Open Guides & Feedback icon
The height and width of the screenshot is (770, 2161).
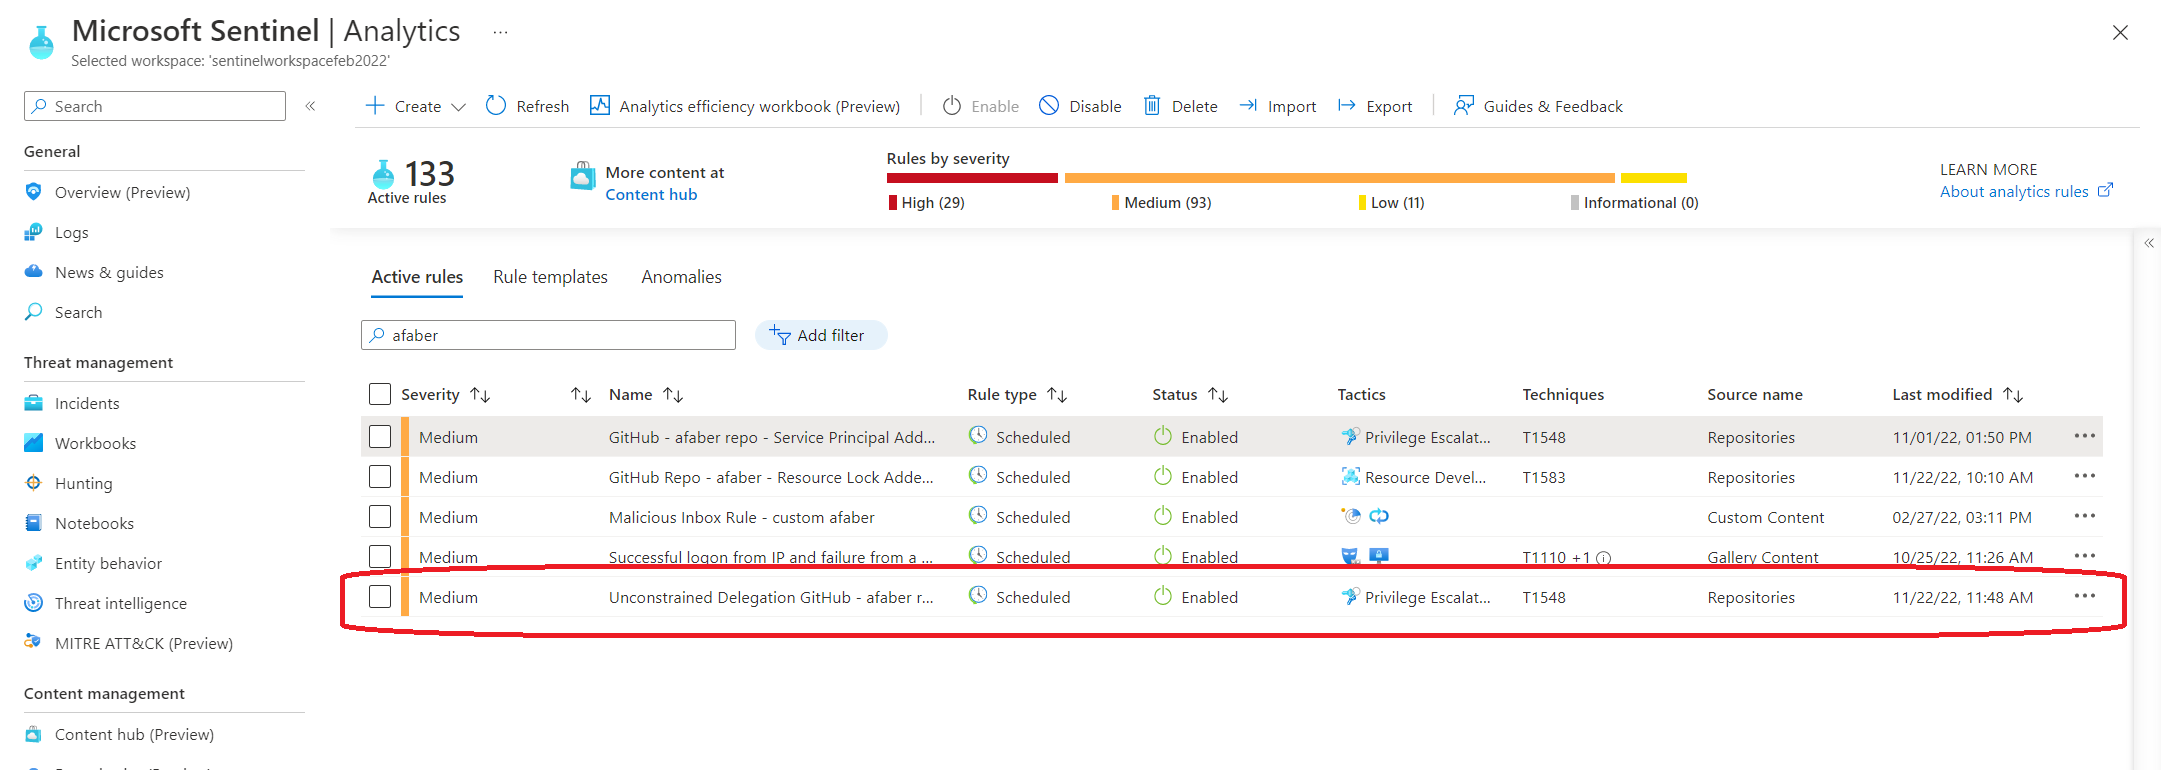pyautogui.click(x=1464, y=105)
